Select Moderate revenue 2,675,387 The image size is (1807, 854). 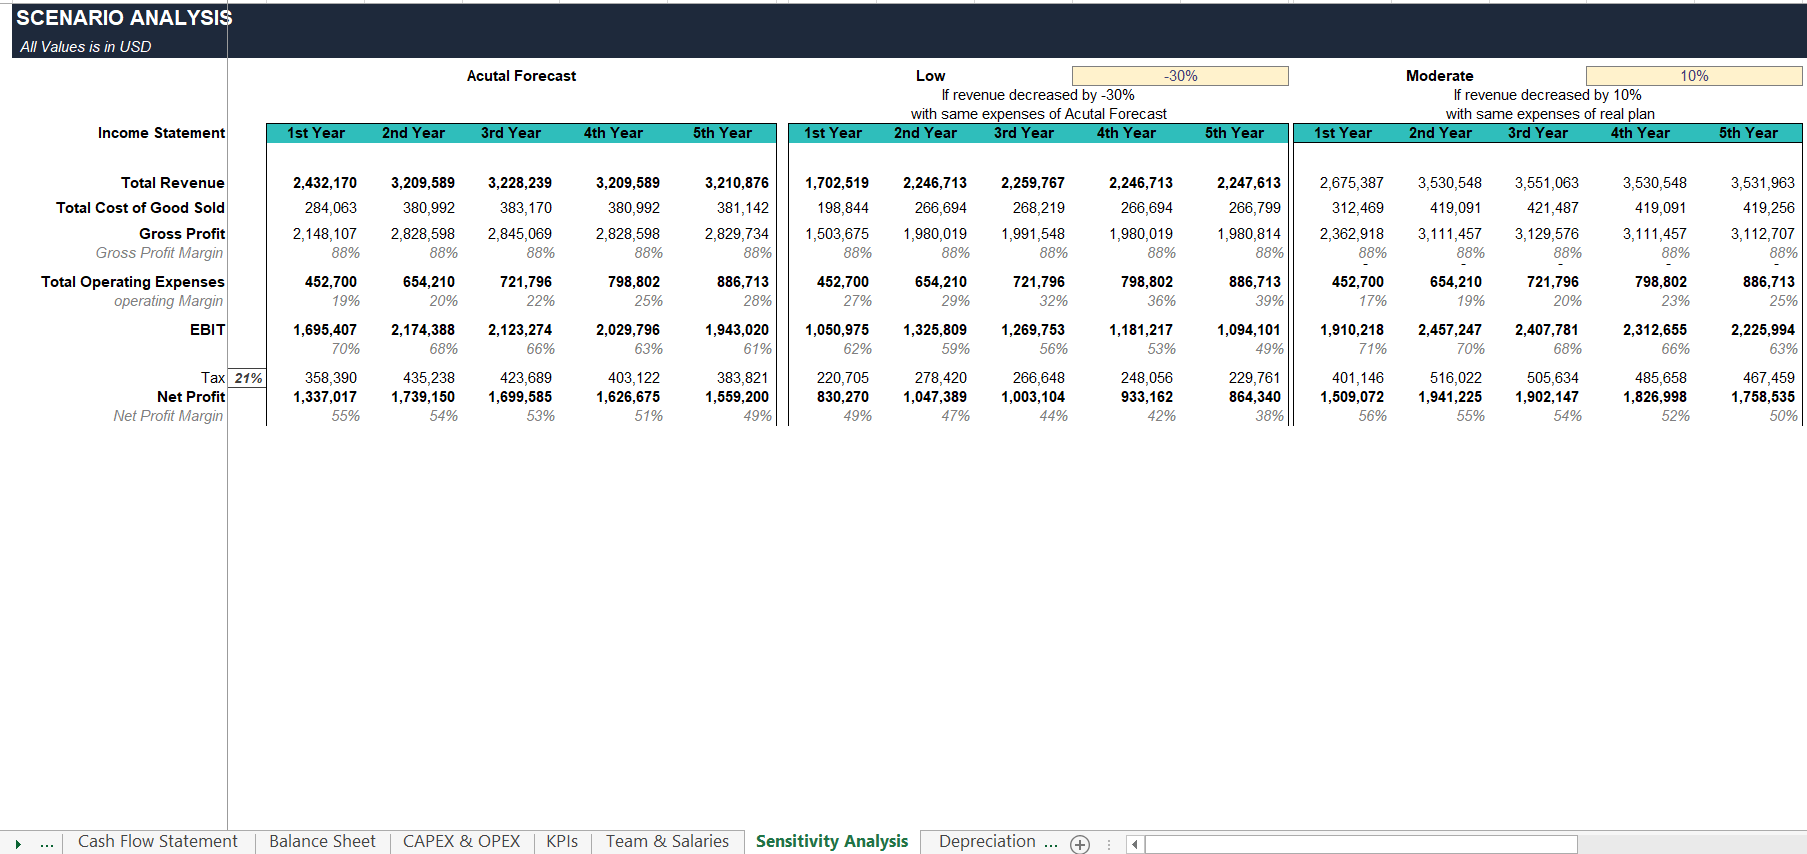click(x=1351, y=183)
